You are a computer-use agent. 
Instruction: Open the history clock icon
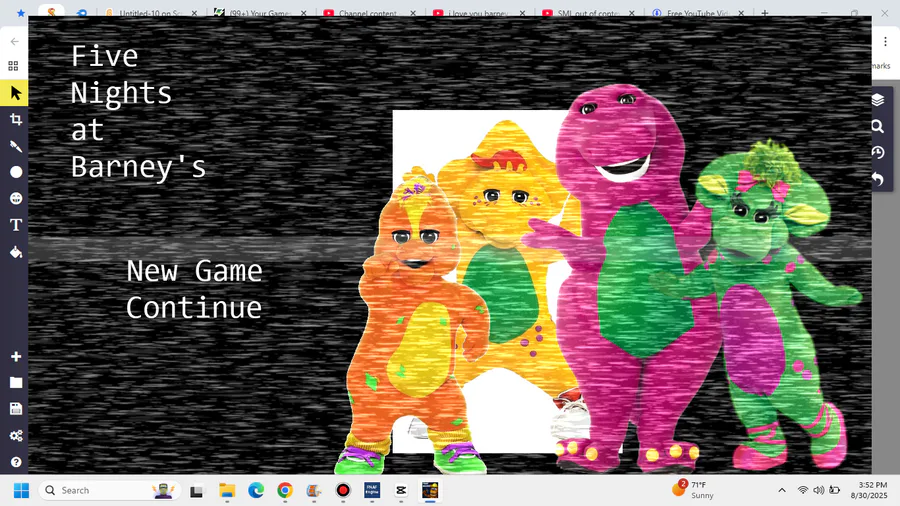(x=878, y=153)
